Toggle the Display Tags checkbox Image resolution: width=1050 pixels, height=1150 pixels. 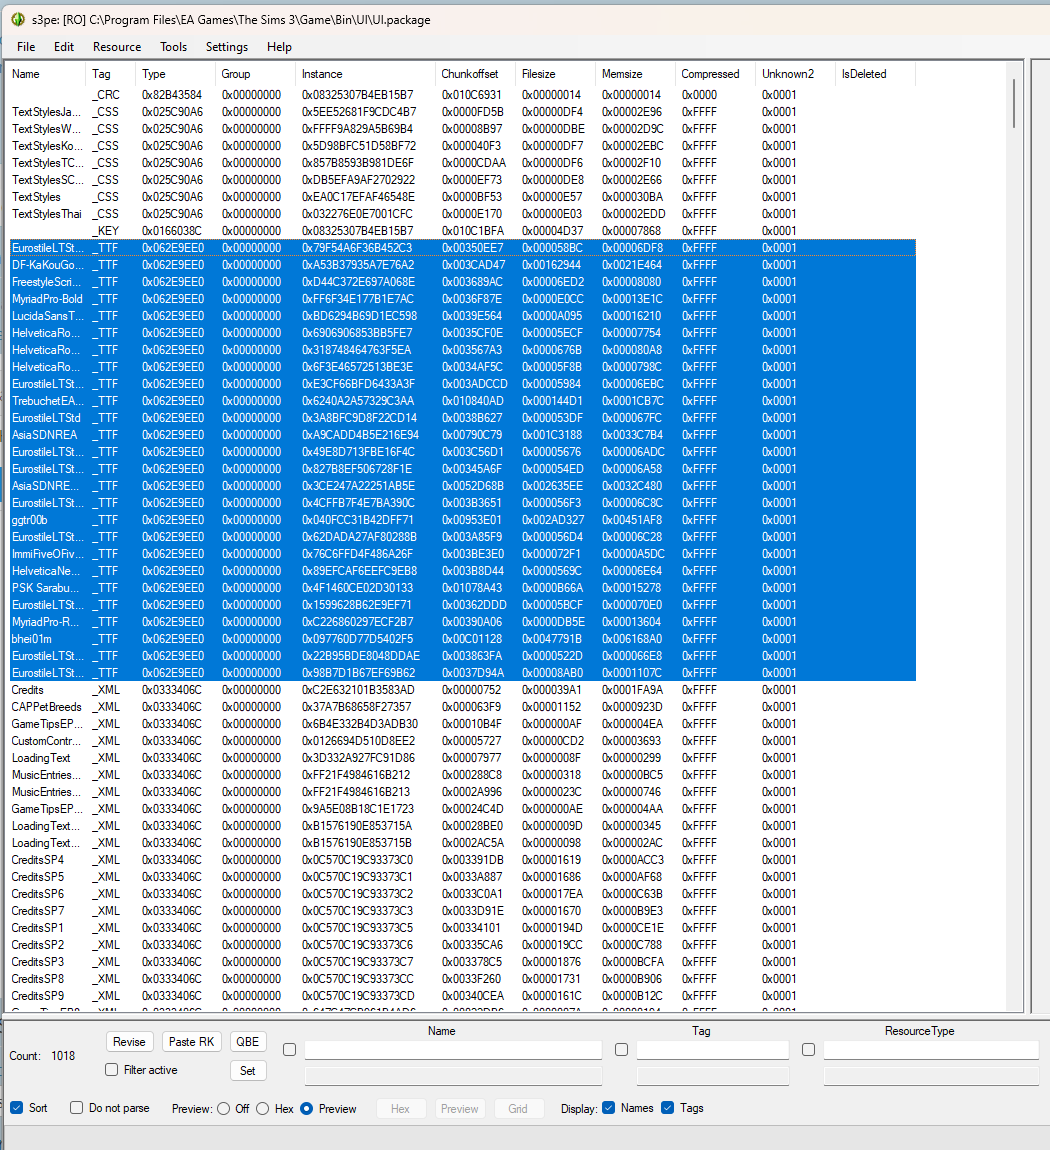[x=668, y=1108]
